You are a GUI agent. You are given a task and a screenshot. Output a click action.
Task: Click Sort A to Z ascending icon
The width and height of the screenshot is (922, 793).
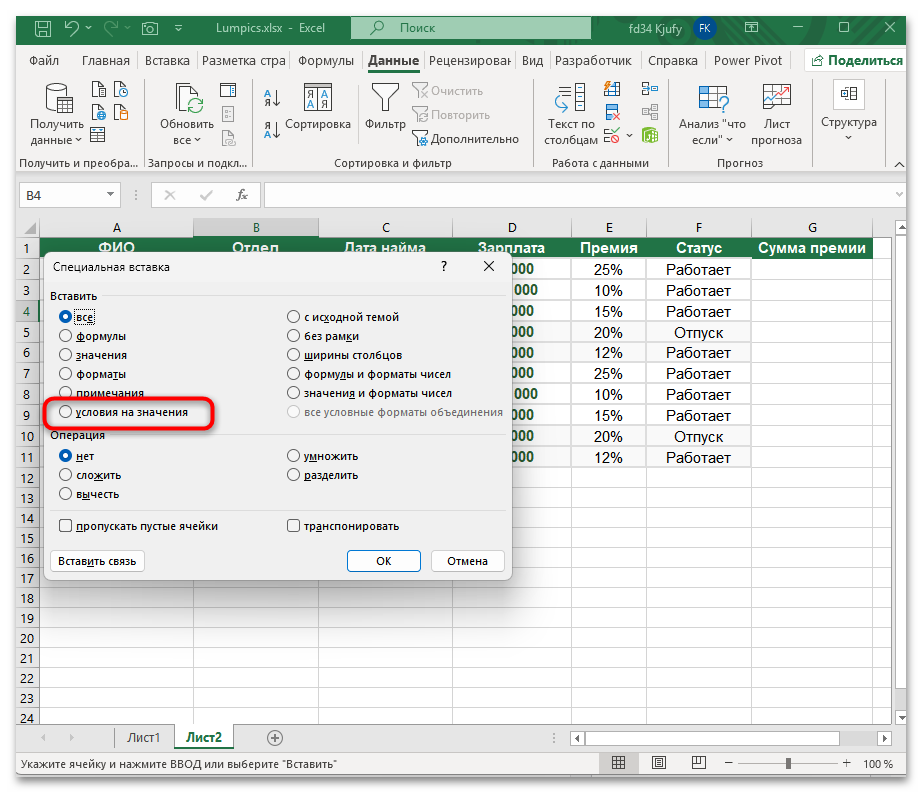coord(271,98)
